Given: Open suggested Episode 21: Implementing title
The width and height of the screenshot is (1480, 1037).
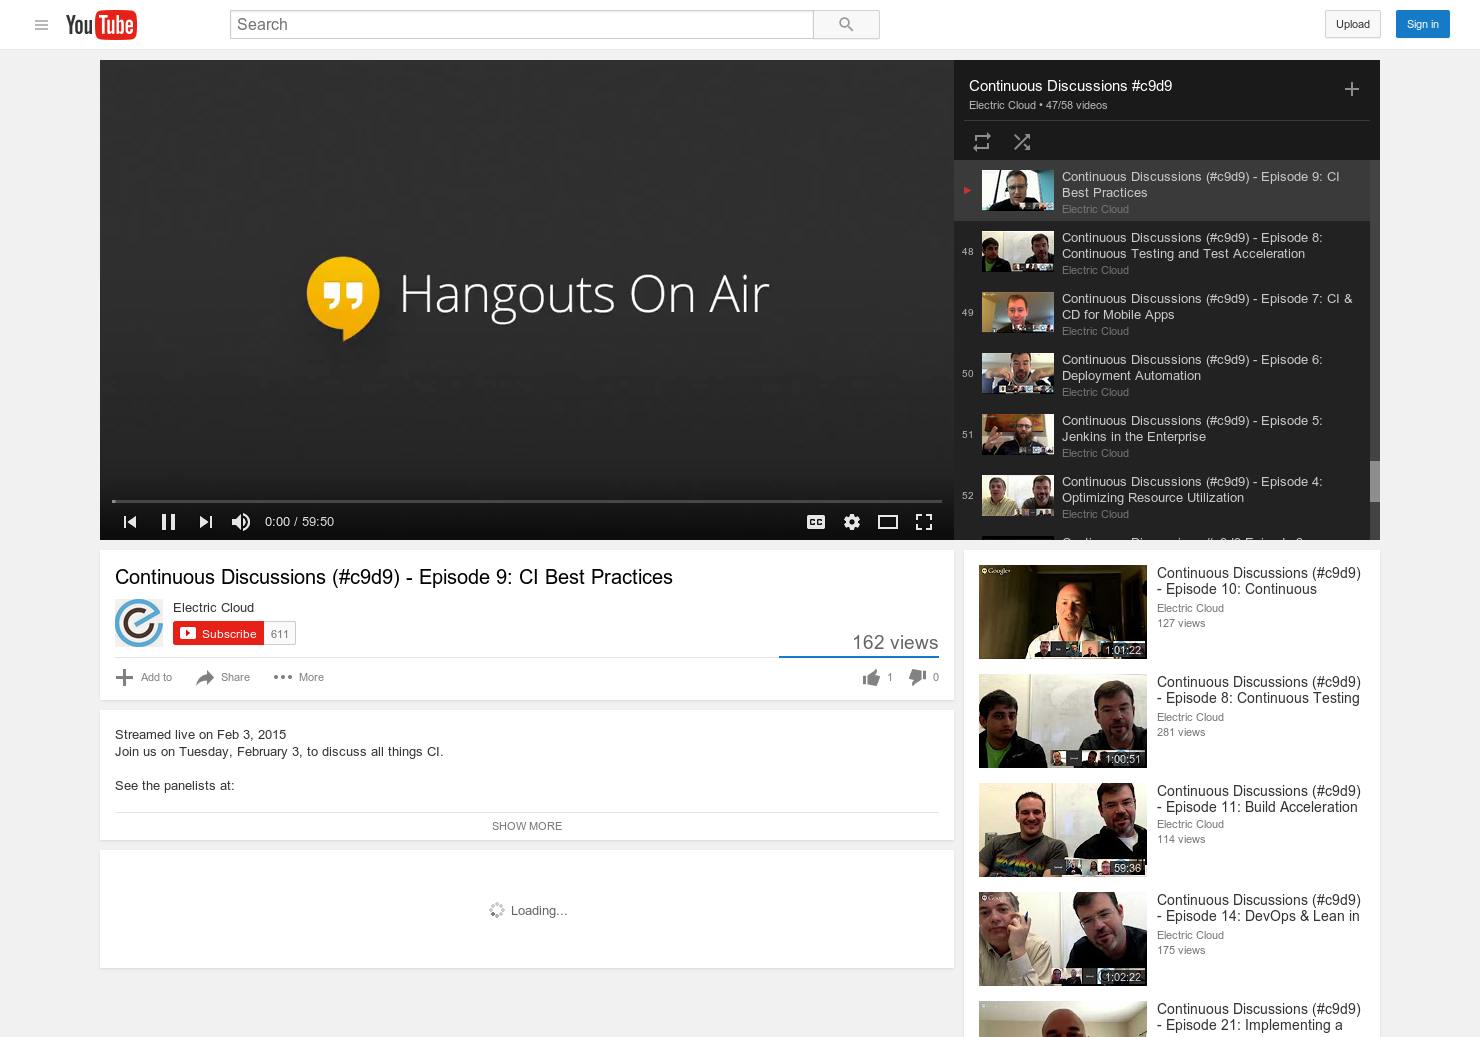Looking at the screenshot, I should tap(1258, 1017).
